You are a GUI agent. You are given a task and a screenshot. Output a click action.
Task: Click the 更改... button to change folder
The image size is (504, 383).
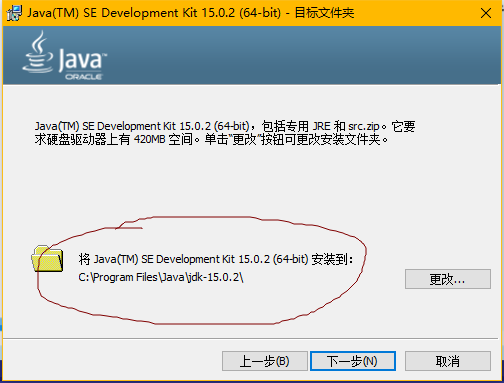point(448,279)
